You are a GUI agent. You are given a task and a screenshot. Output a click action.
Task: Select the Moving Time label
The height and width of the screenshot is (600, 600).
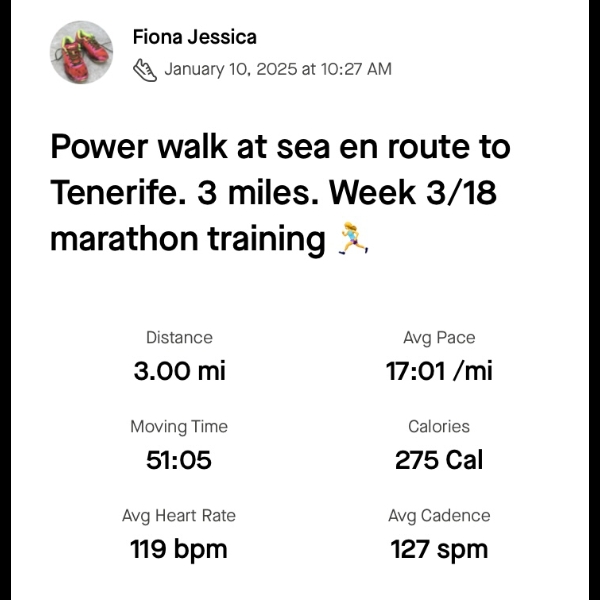click(x=179, y=426)
